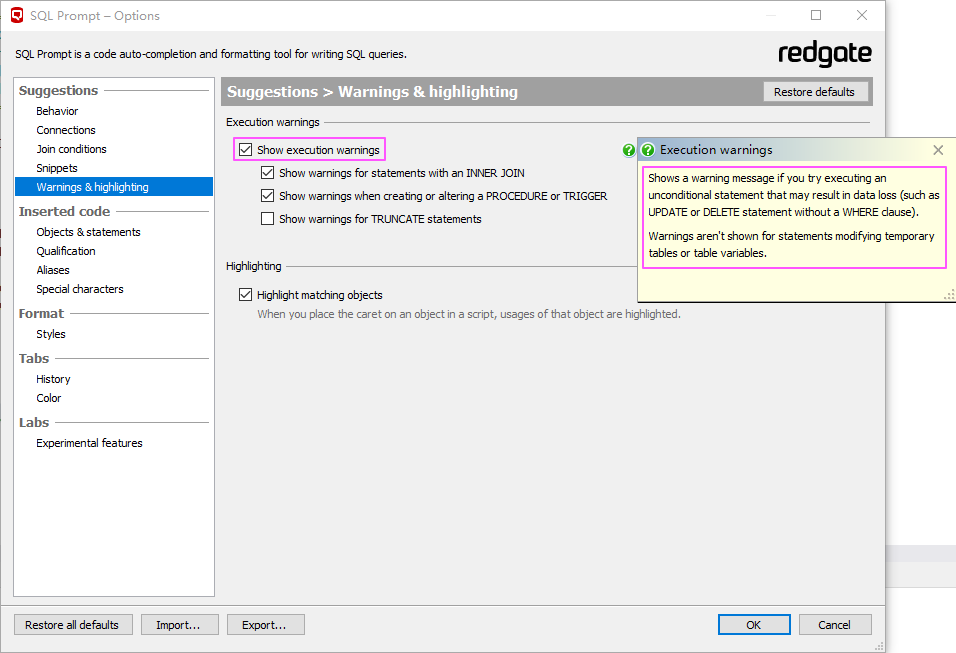Click the 'SQL Prompt is a code auto-completion' description
956x653 pixels.
pyautogui.click(x=211, y=54)
